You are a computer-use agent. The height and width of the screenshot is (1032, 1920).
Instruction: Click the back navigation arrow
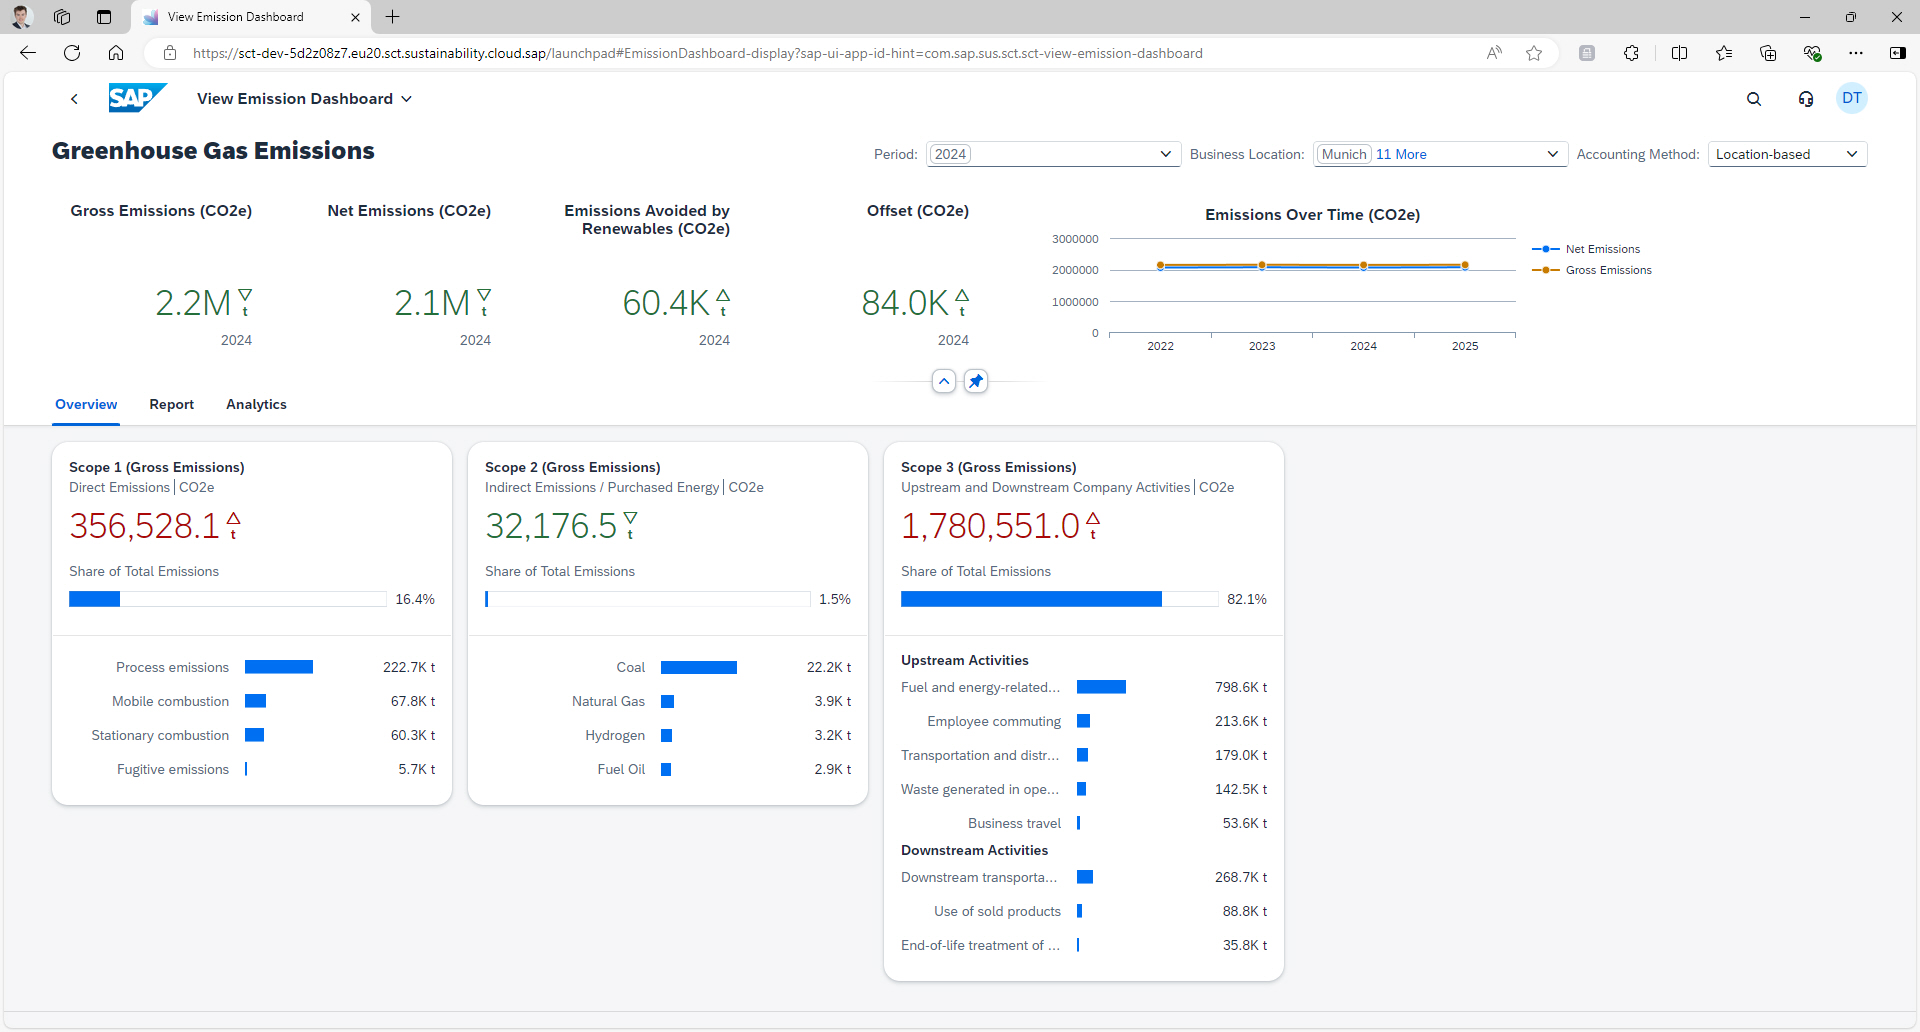(x=74, y=98)
